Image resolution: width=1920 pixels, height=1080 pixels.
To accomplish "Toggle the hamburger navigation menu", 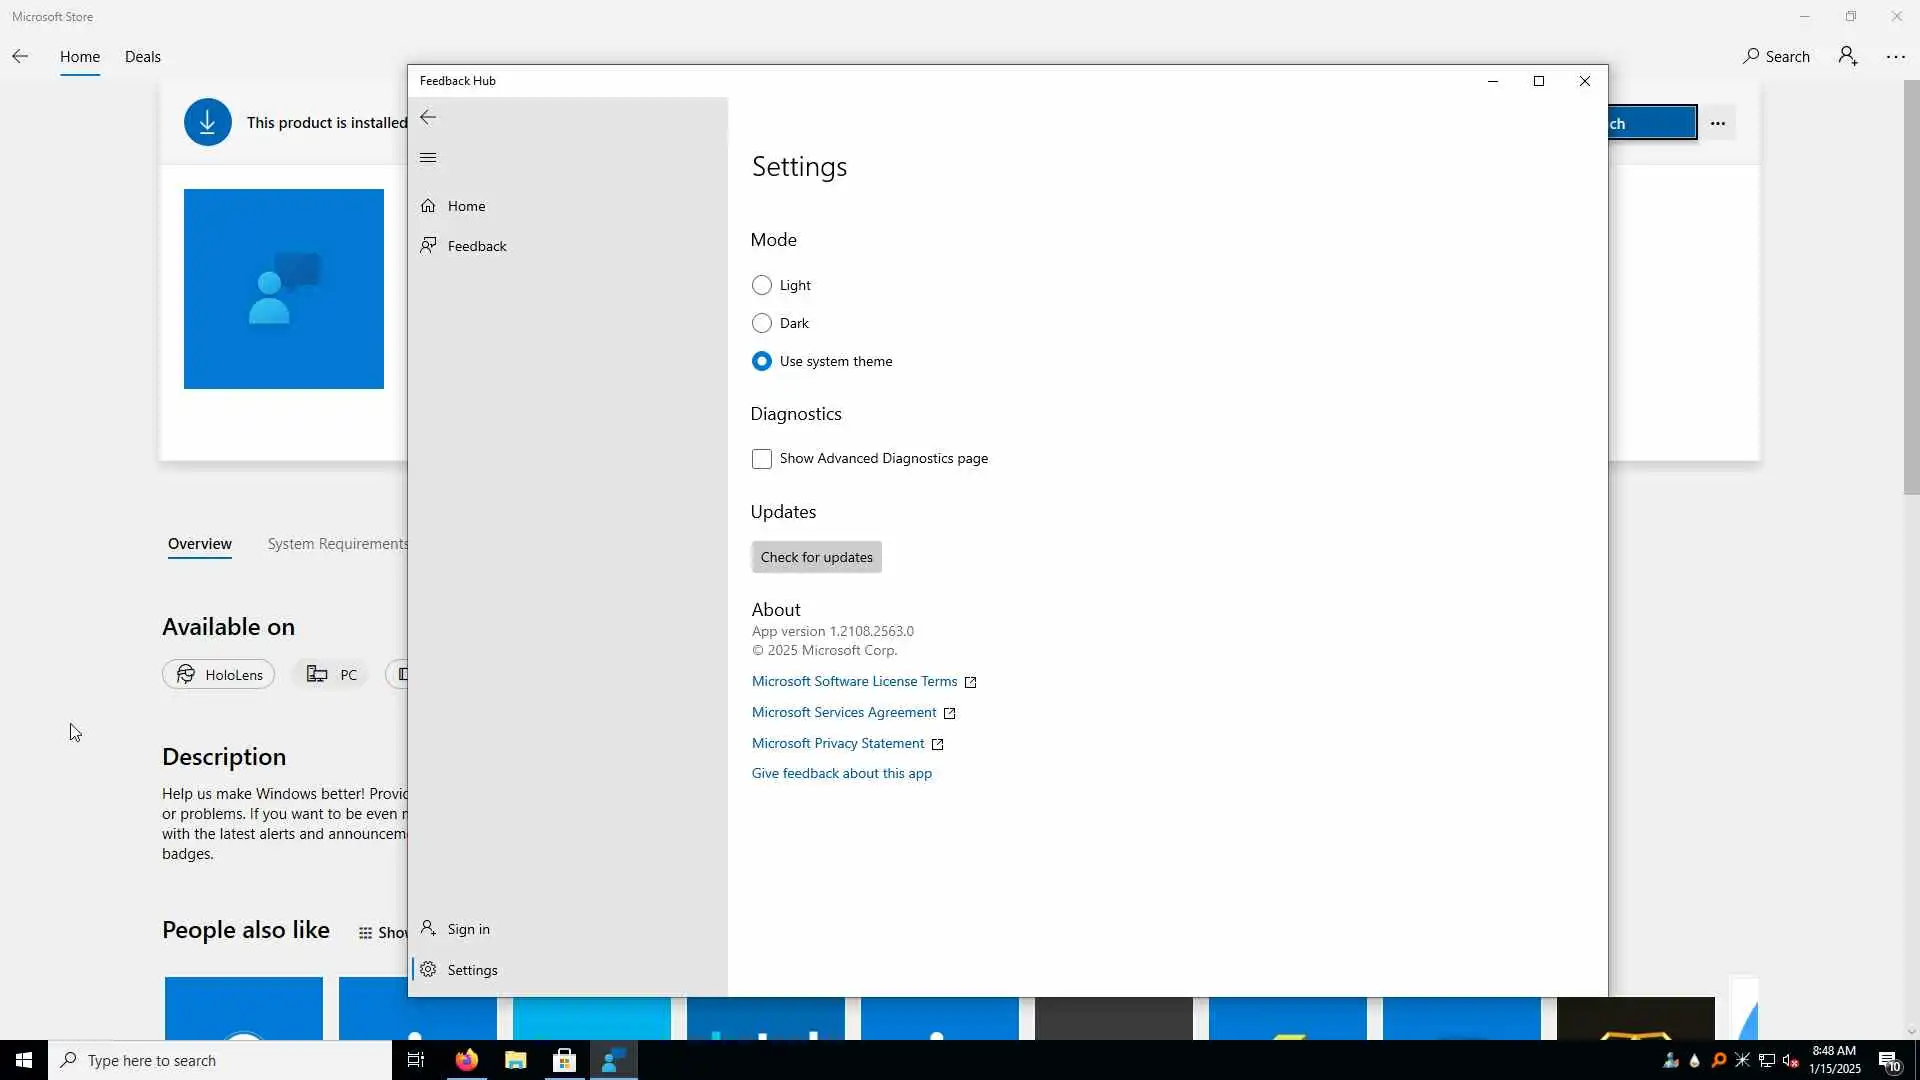I will (x=428, y=158).
